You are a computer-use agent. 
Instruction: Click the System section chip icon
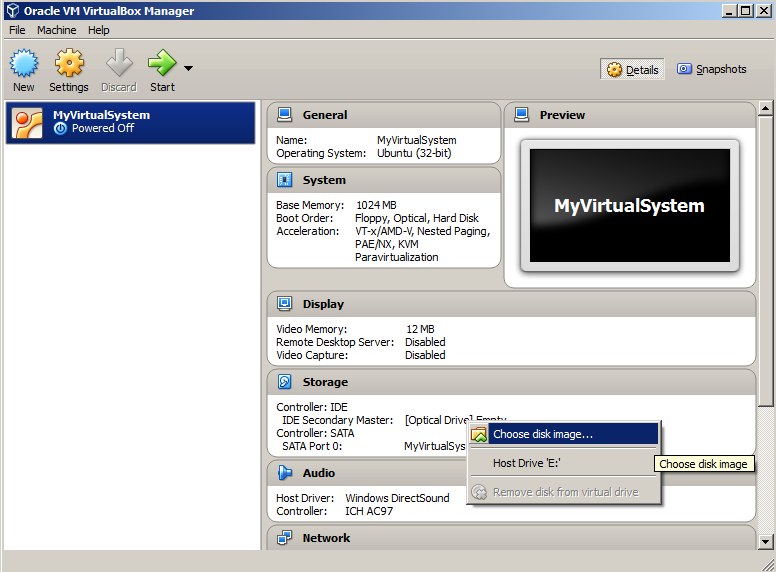click(285, 180)
